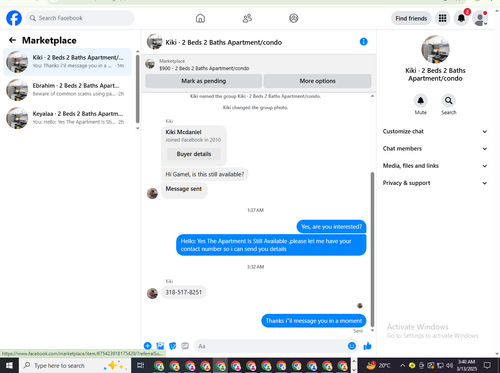Choose a sticker icon in composer

click(x=173, y=346)
